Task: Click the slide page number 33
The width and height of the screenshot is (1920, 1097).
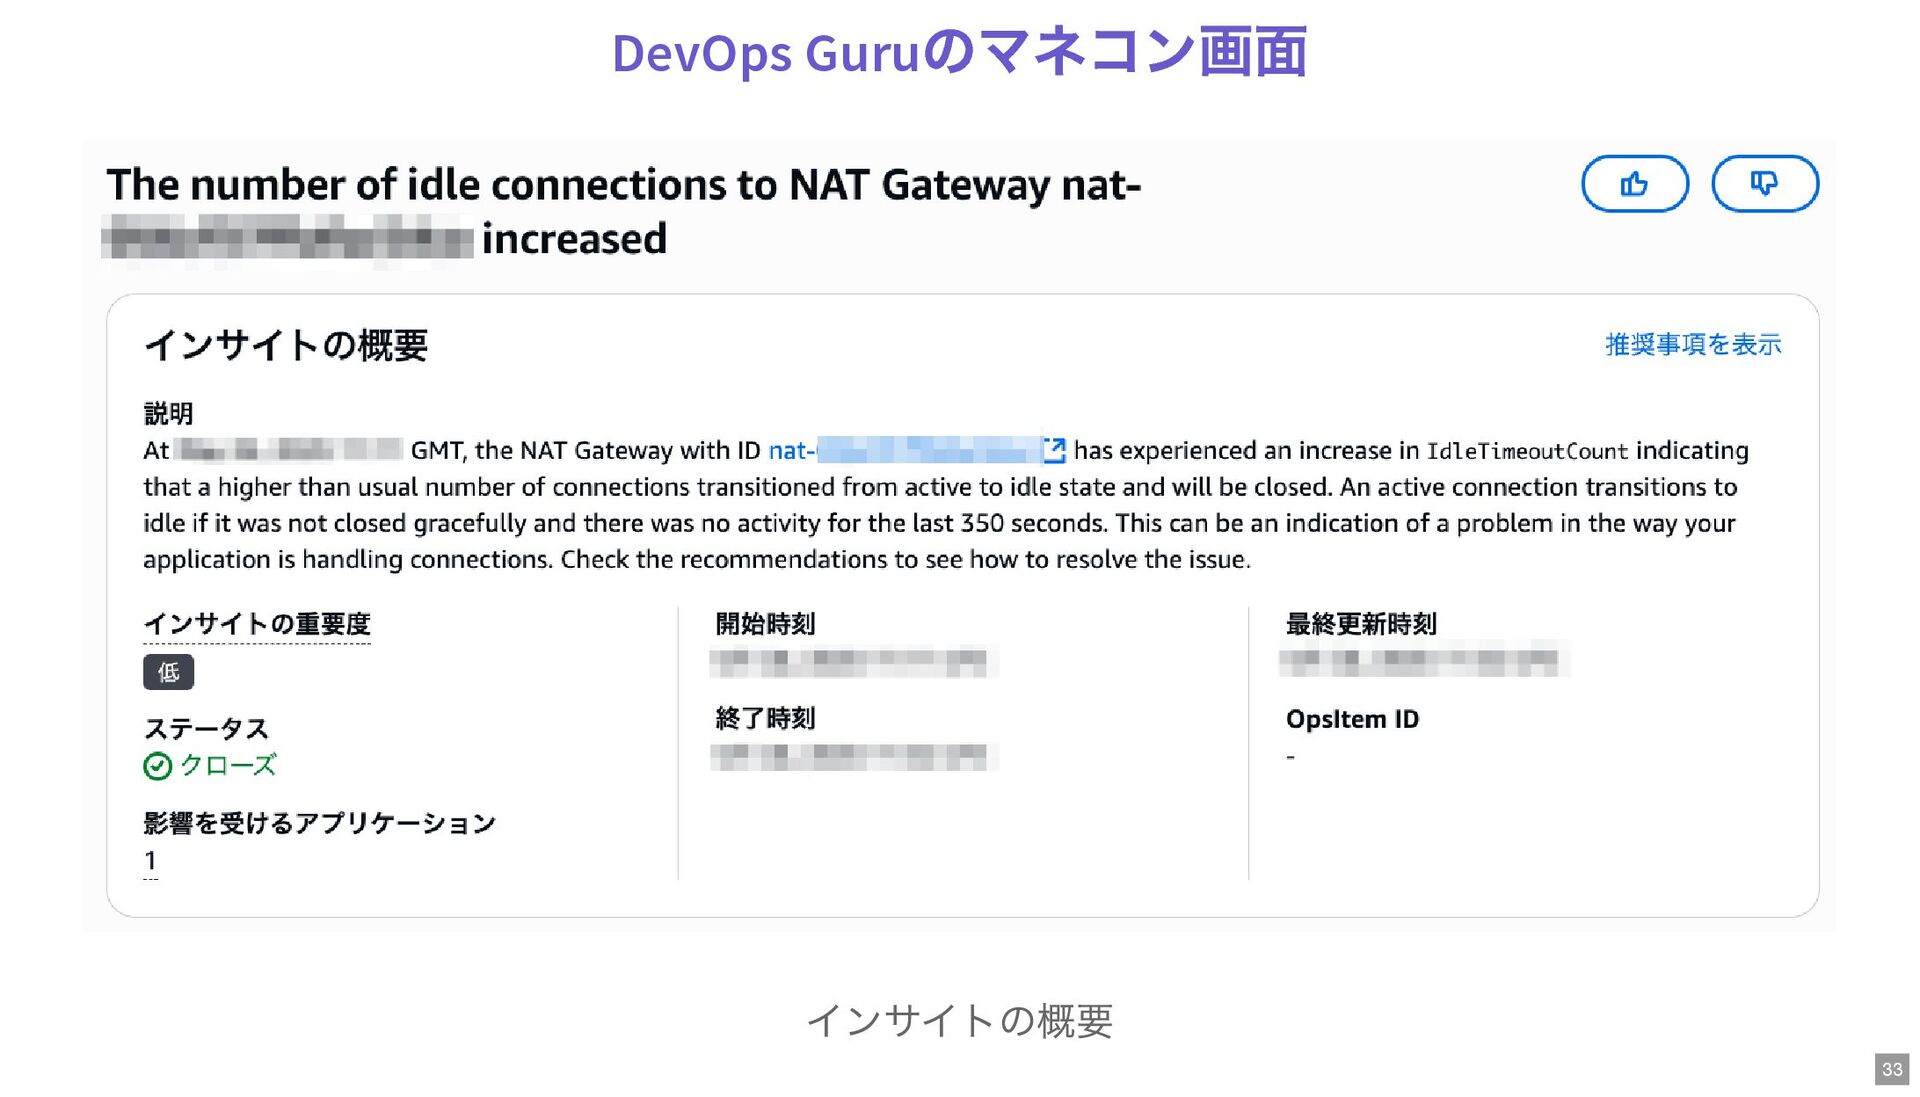Action: point(1891,1069)
